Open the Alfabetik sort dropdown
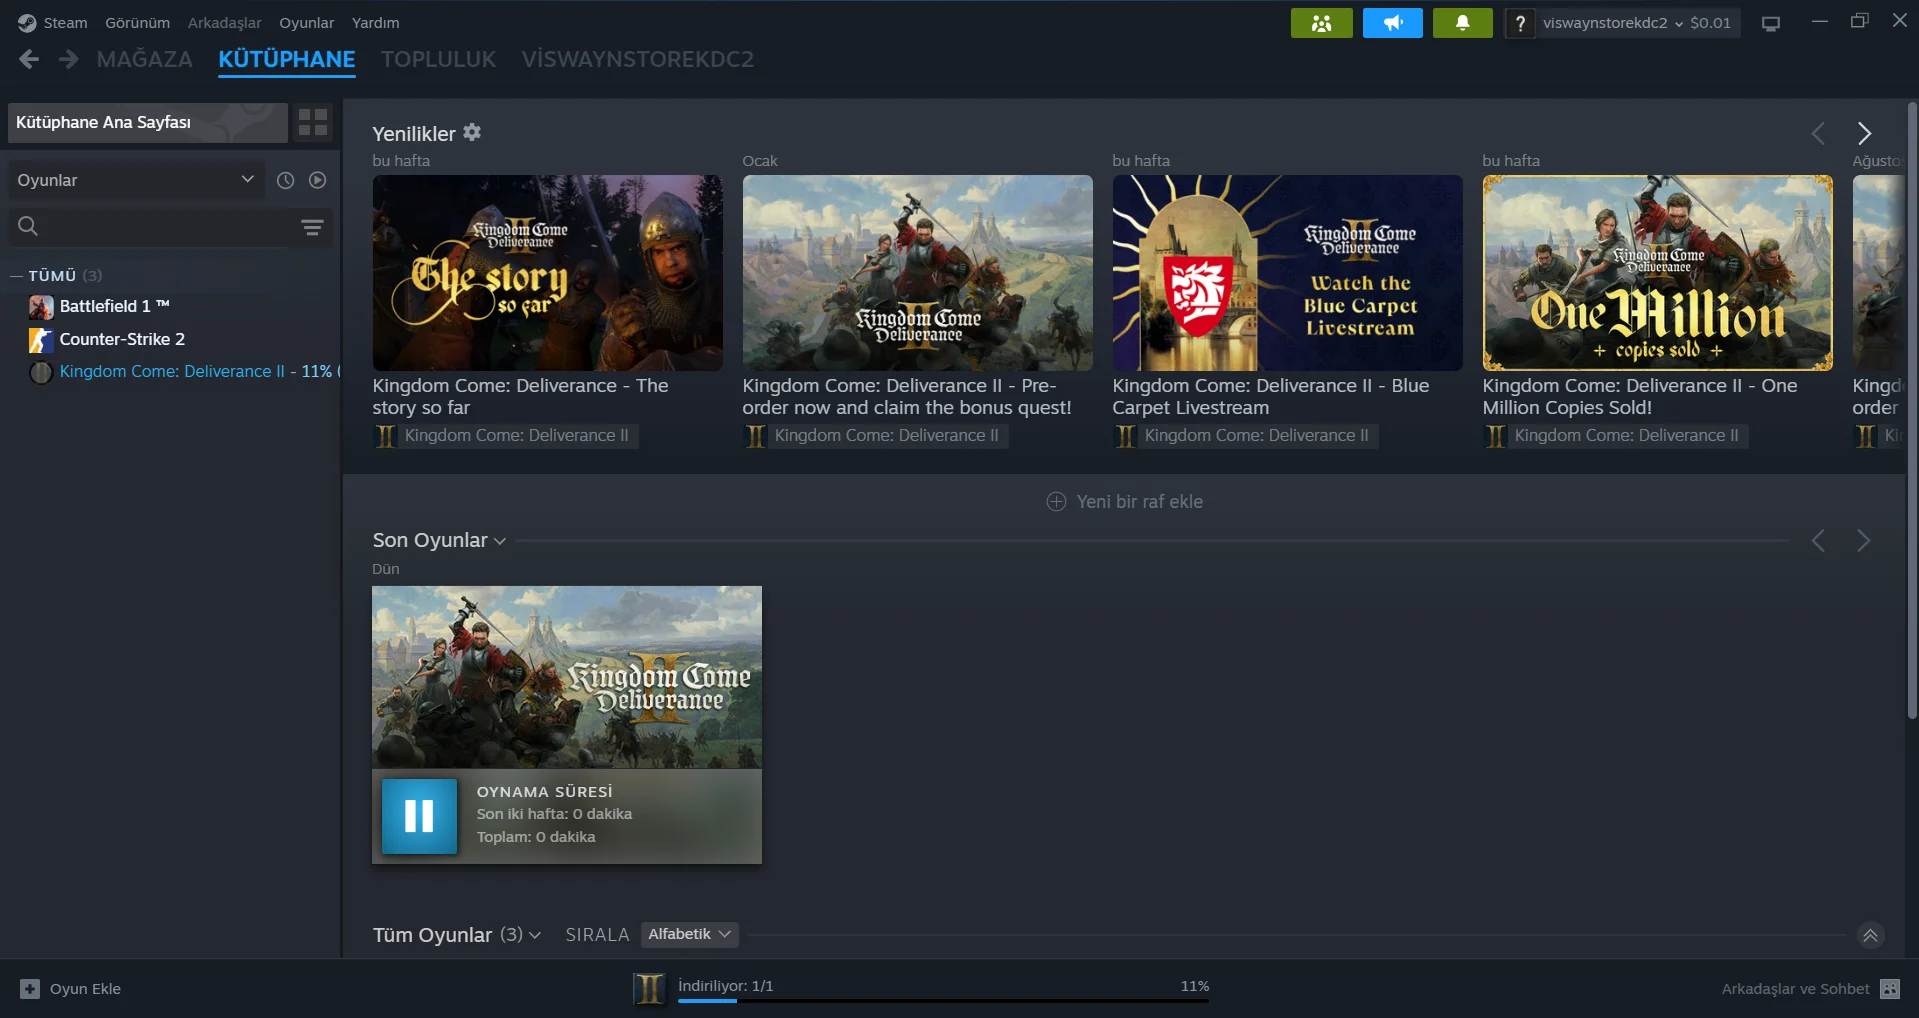1919x1018 pixels. tap(689, 934)
